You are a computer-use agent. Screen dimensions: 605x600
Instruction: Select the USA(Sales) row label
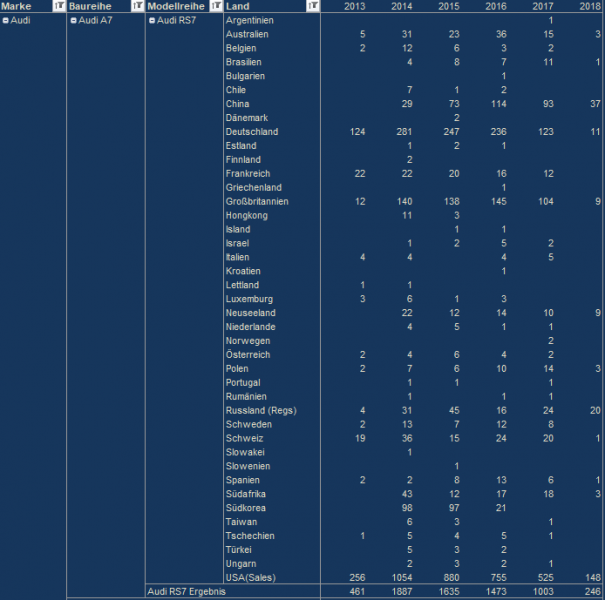pos(251,578)
